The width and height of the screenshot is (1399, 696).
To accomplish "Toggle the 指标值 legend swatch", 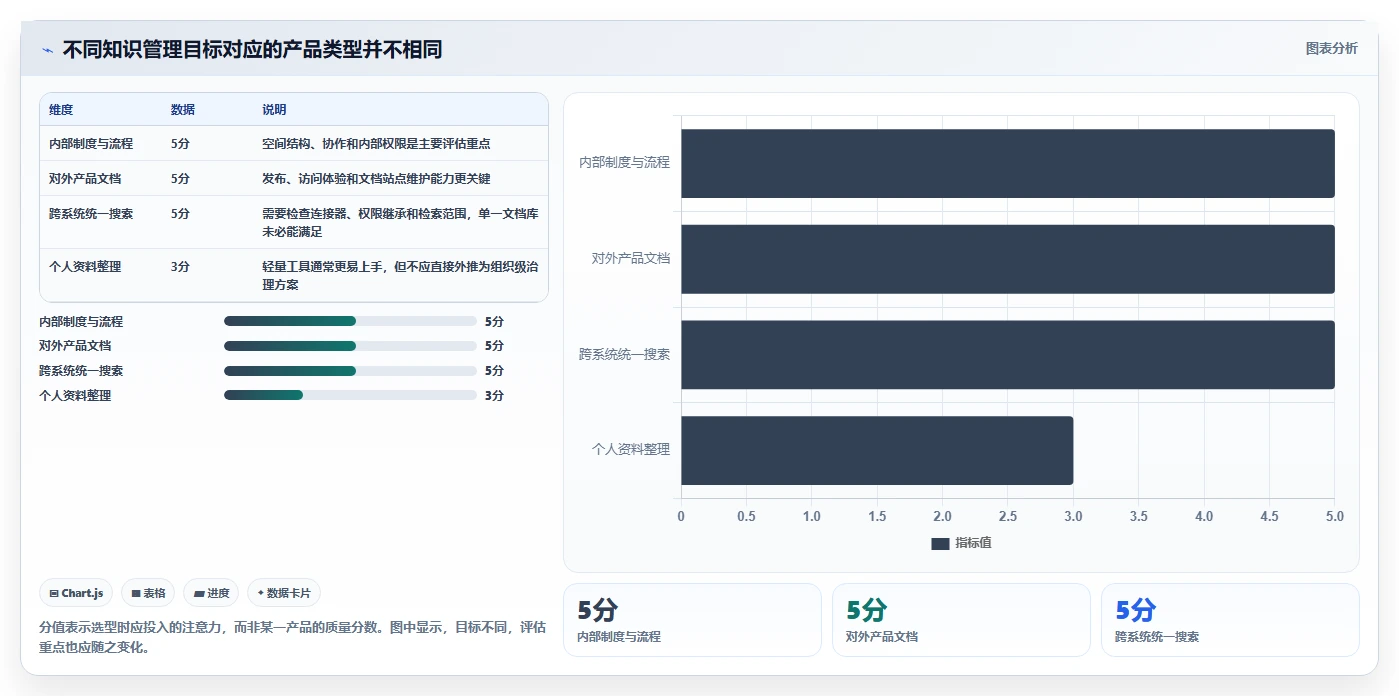I will [x=939, y=543].
